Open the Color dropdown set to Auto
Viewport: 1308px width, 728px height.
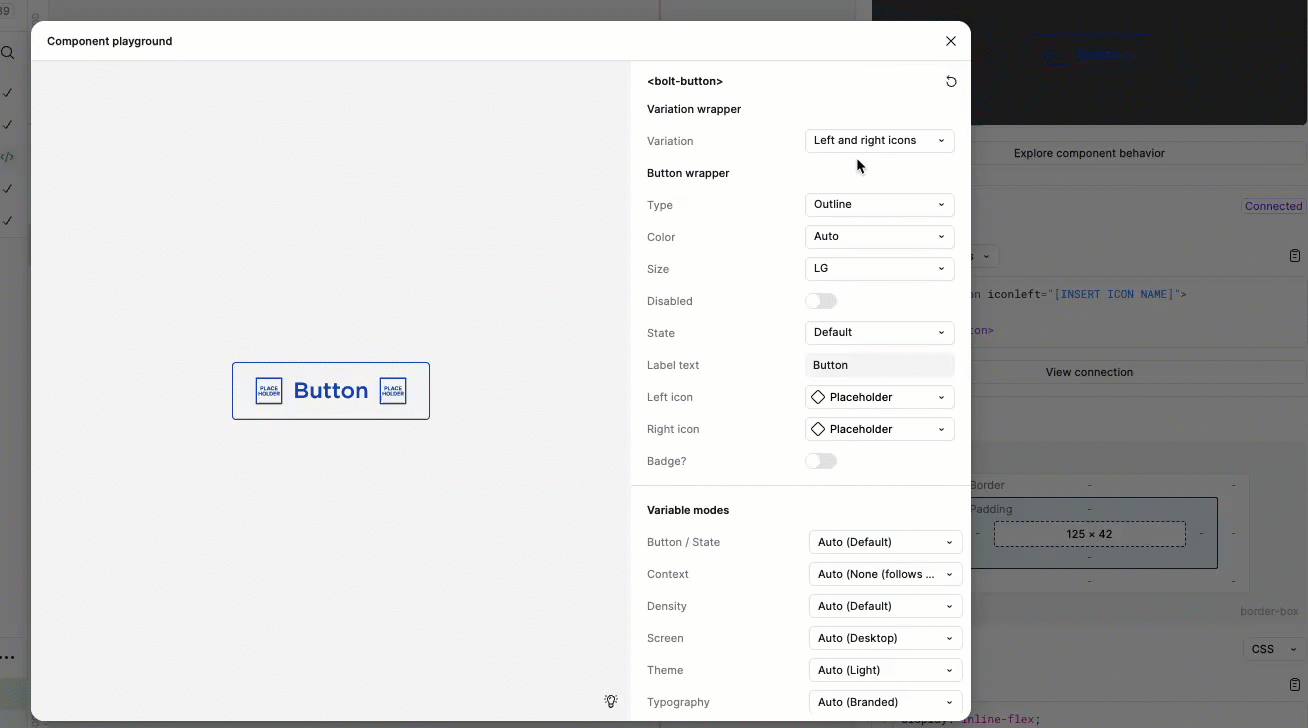(880, 237)
